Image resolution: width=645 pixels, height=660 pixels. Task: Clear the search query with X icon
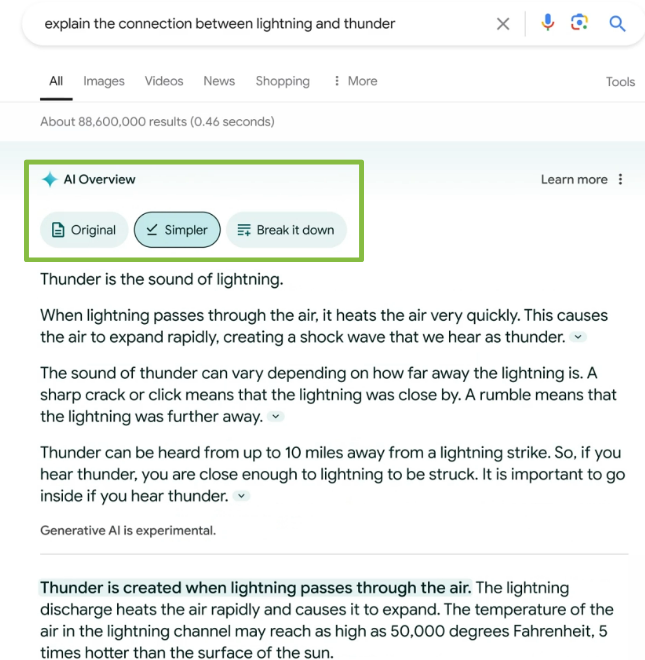[503, 24]
